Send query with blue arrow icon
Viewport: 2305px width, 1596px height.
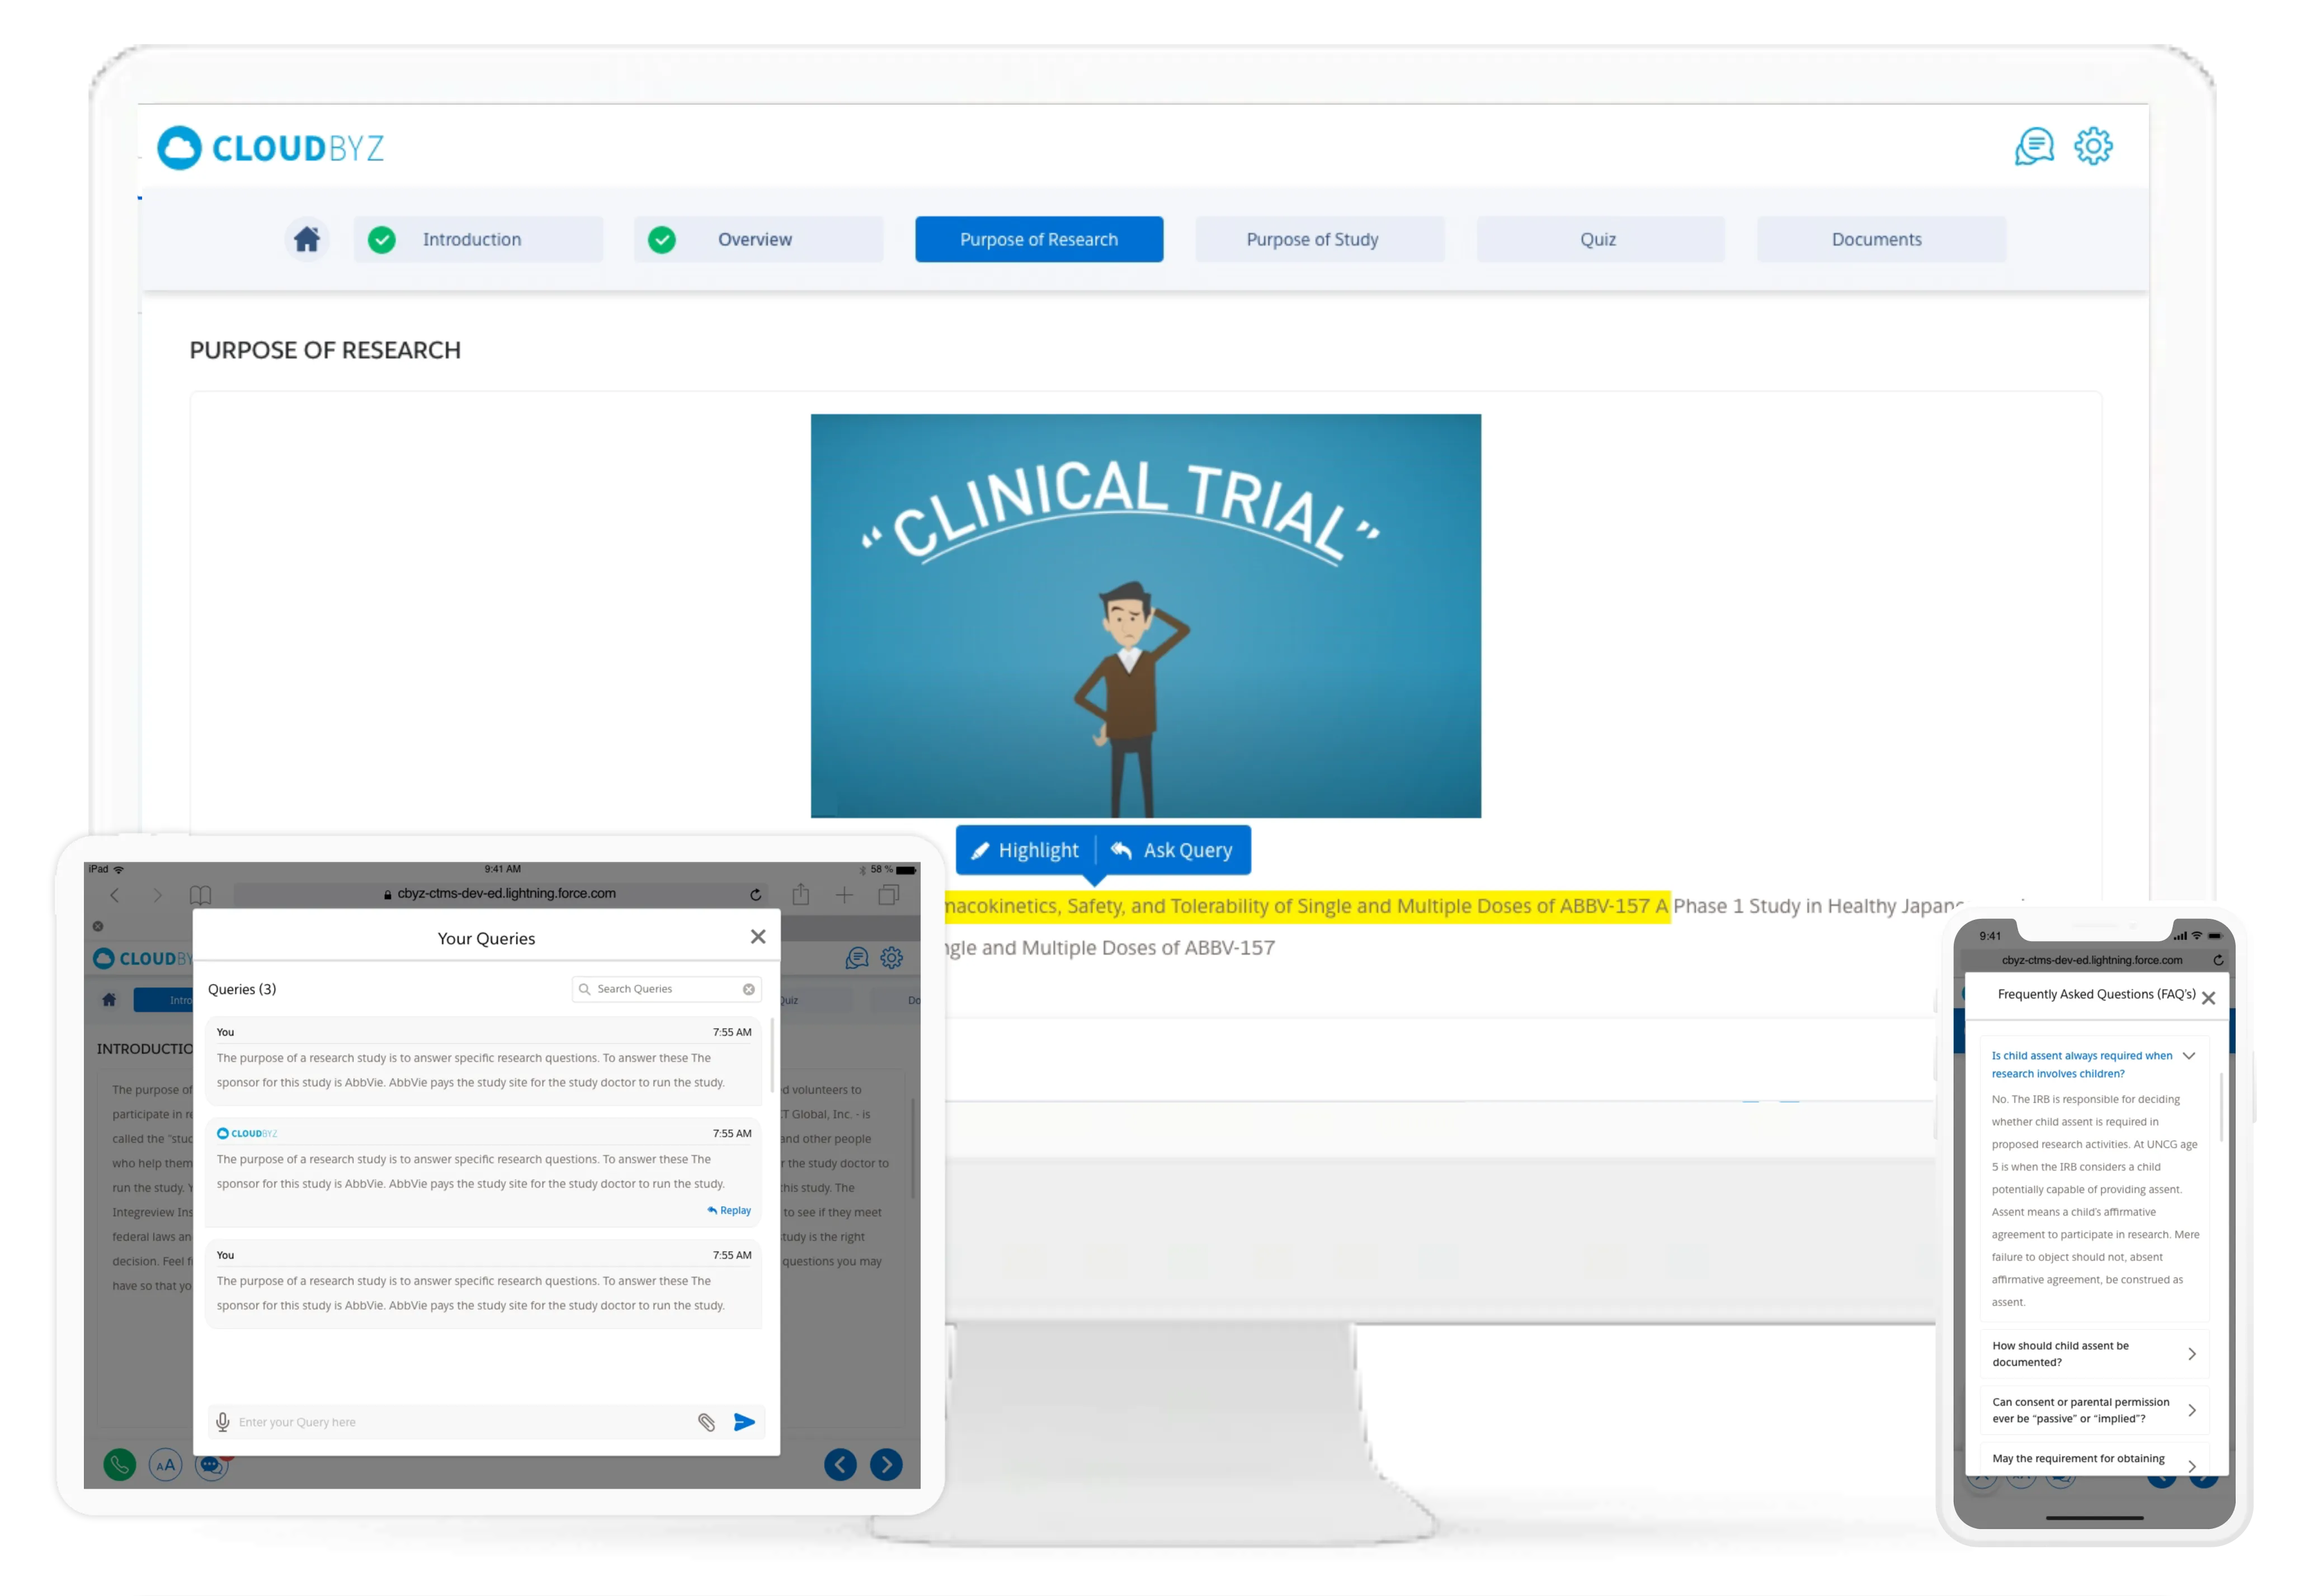tap(744, 1421)
